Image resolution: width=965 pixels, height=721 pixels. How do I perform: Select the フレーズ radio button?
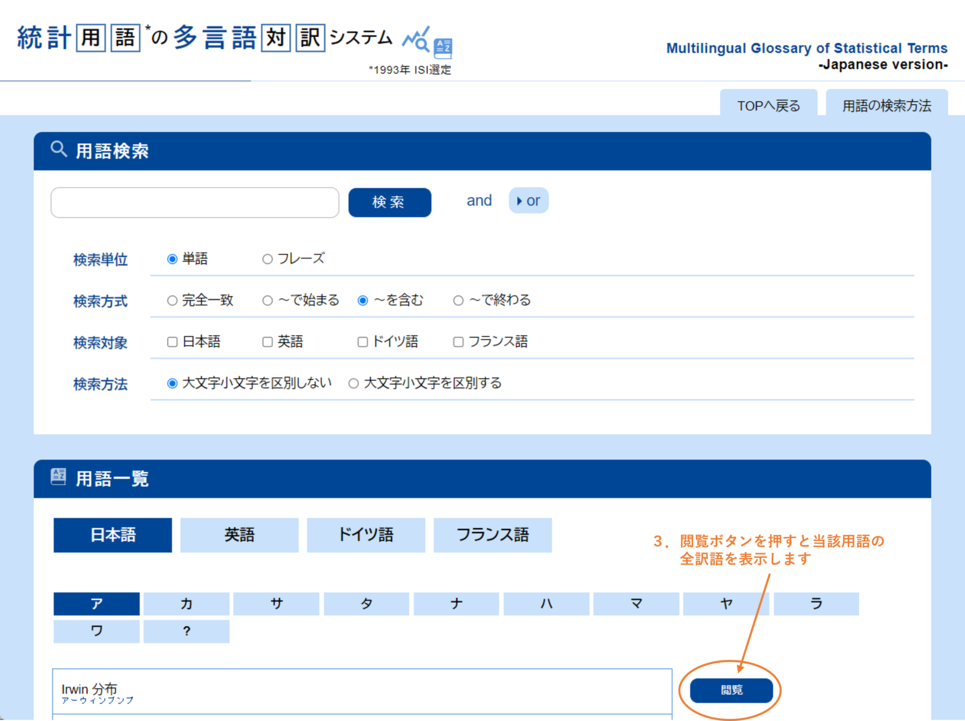(x=267, y=259)
